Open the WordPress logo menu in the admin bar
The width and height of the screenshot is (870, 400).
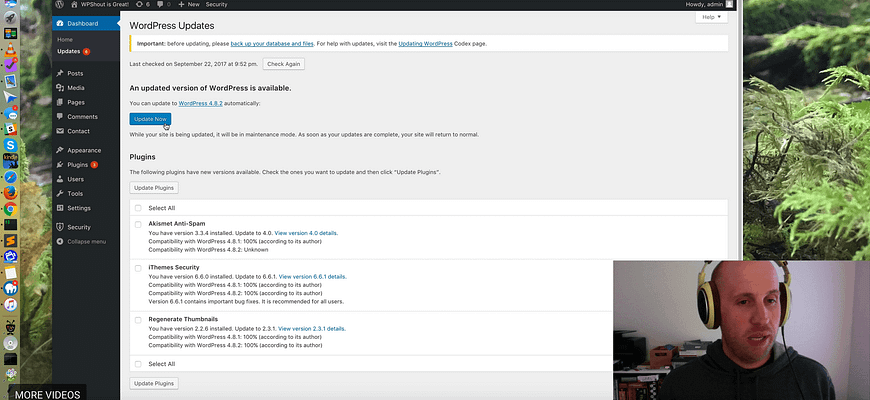tap(59, 4)
